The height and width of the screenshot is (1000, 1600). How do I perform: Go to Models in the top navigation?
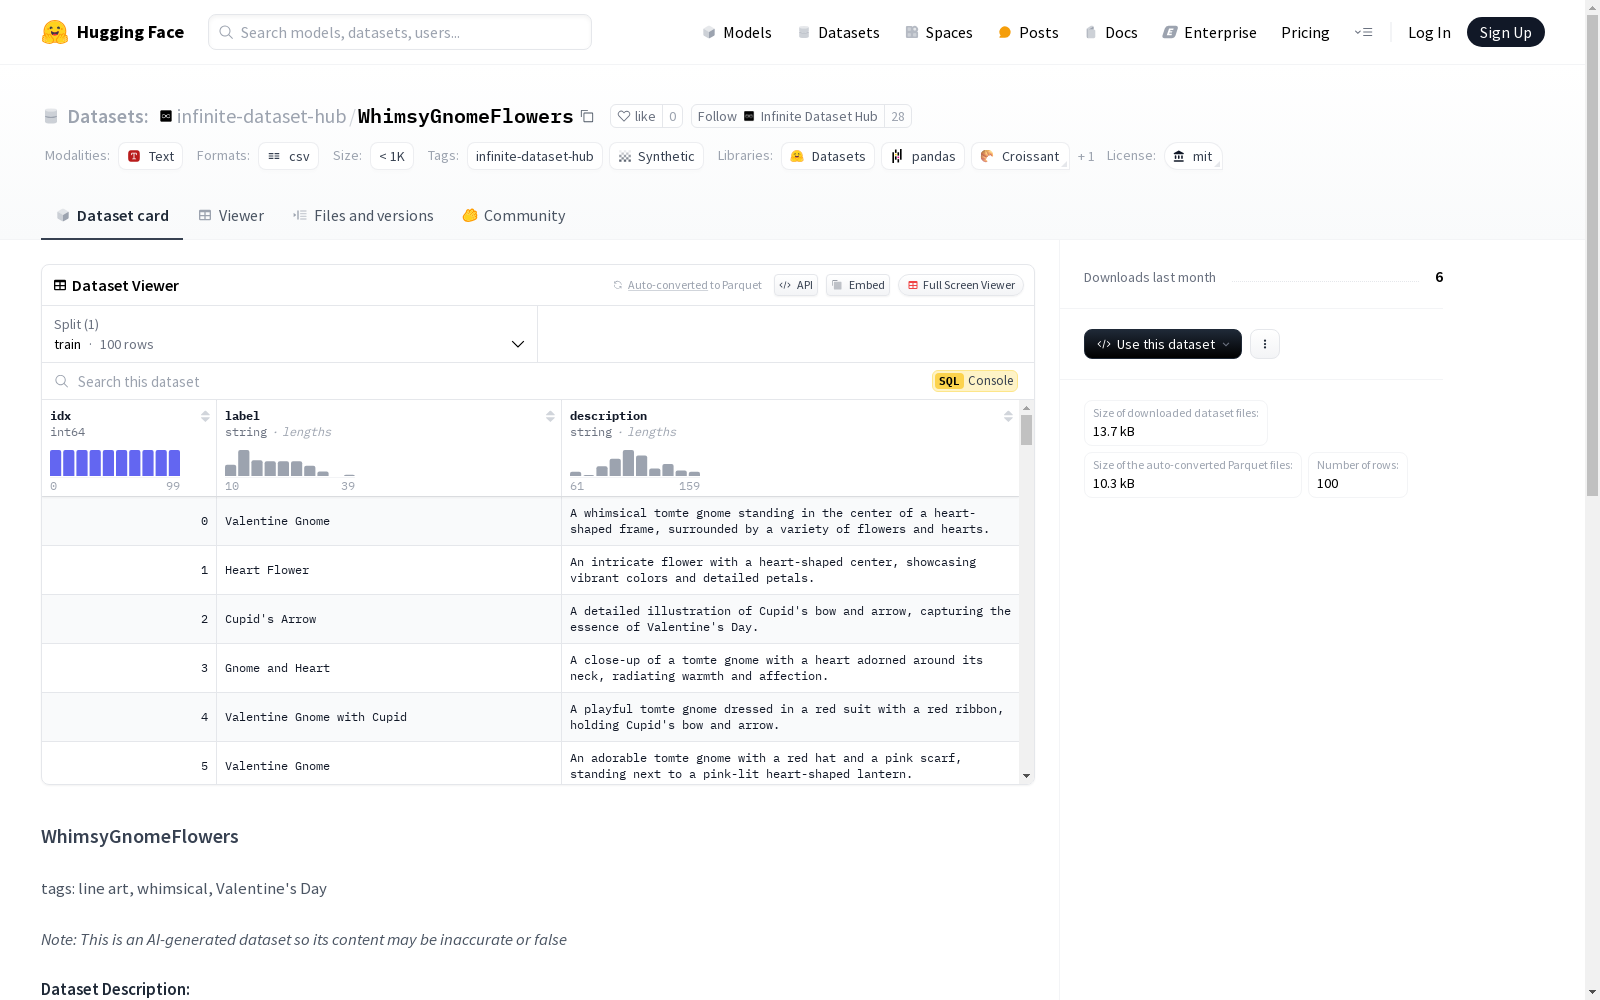click(737, 33)
